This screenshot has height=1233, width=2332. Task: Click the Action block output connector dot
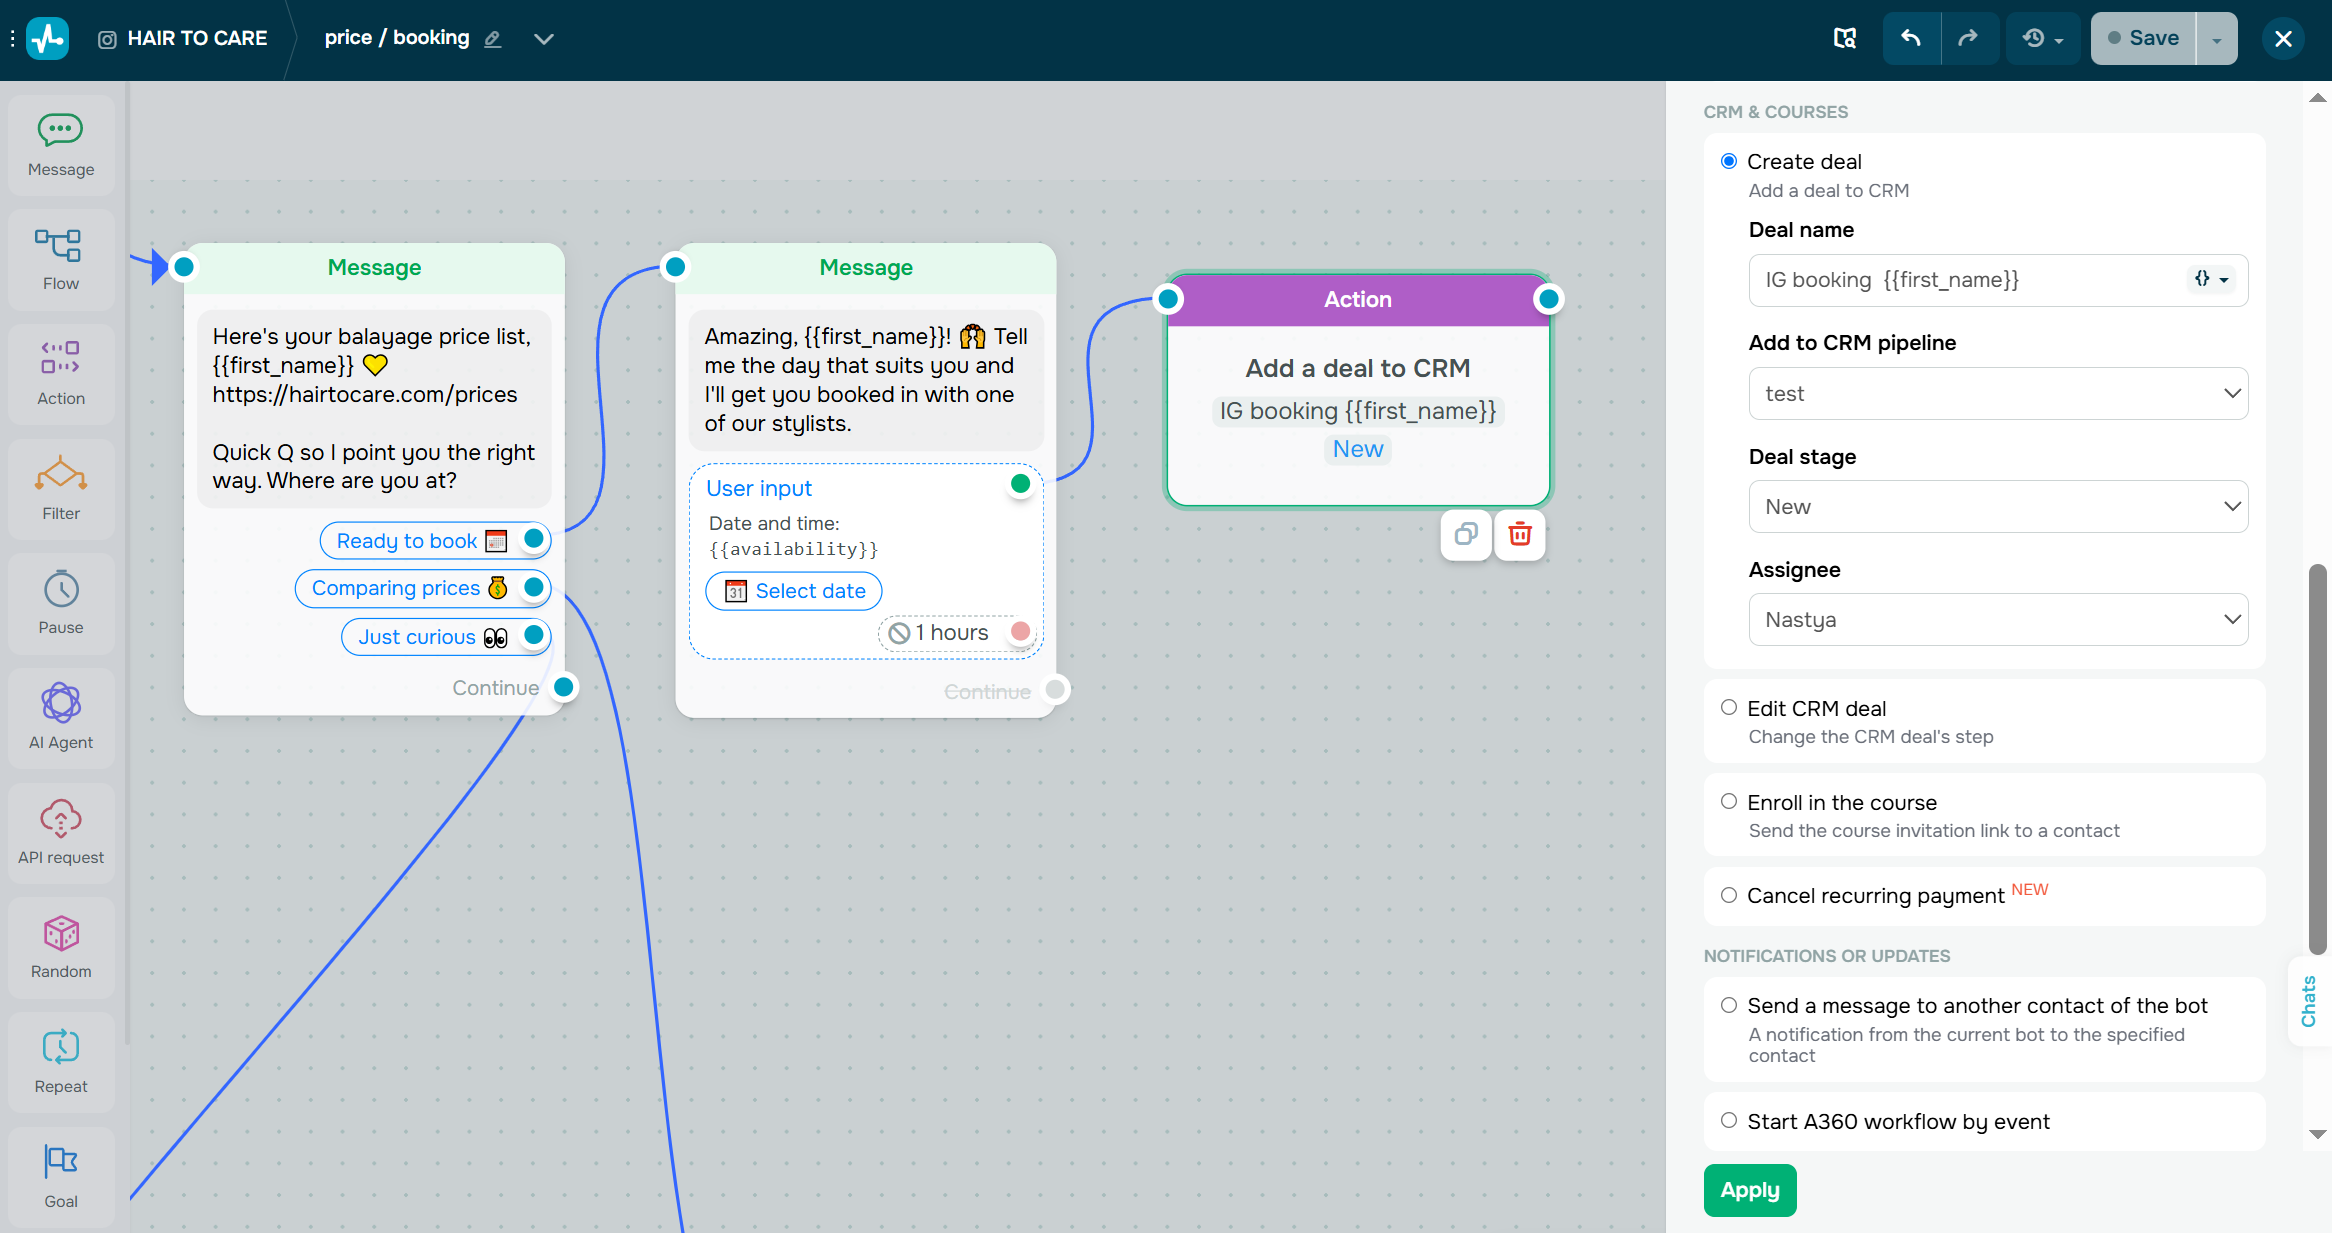[1549, 298]
